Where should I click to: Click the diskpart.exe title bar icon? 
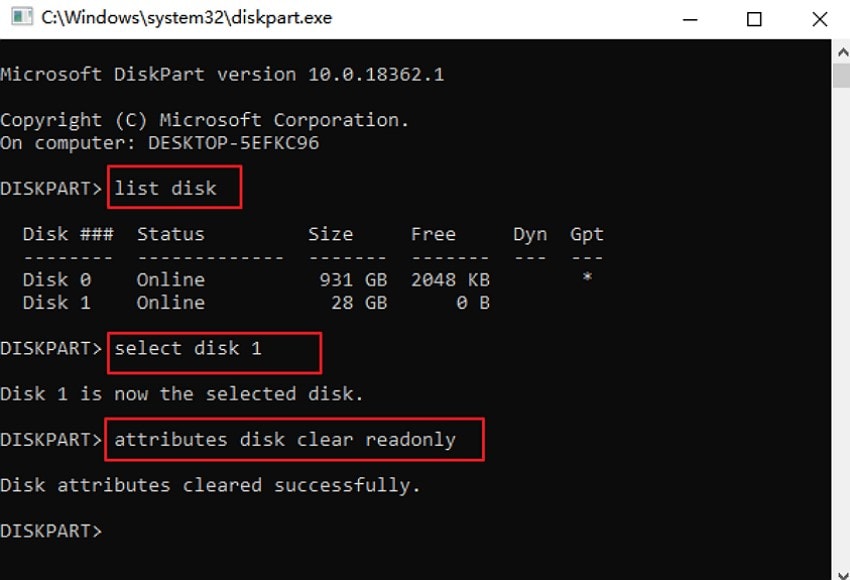pyautogui.click(x=20, y=19)
